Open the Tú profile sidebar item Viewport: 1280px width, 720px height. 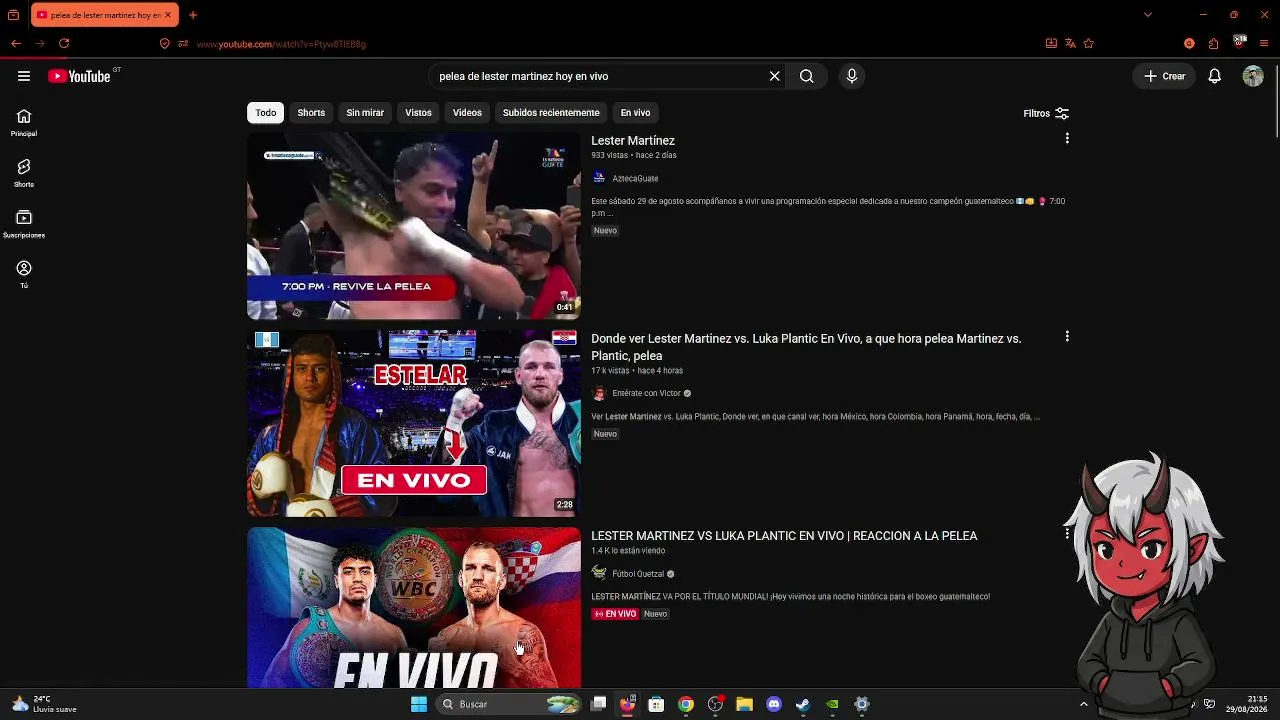[x=24, y=275]
